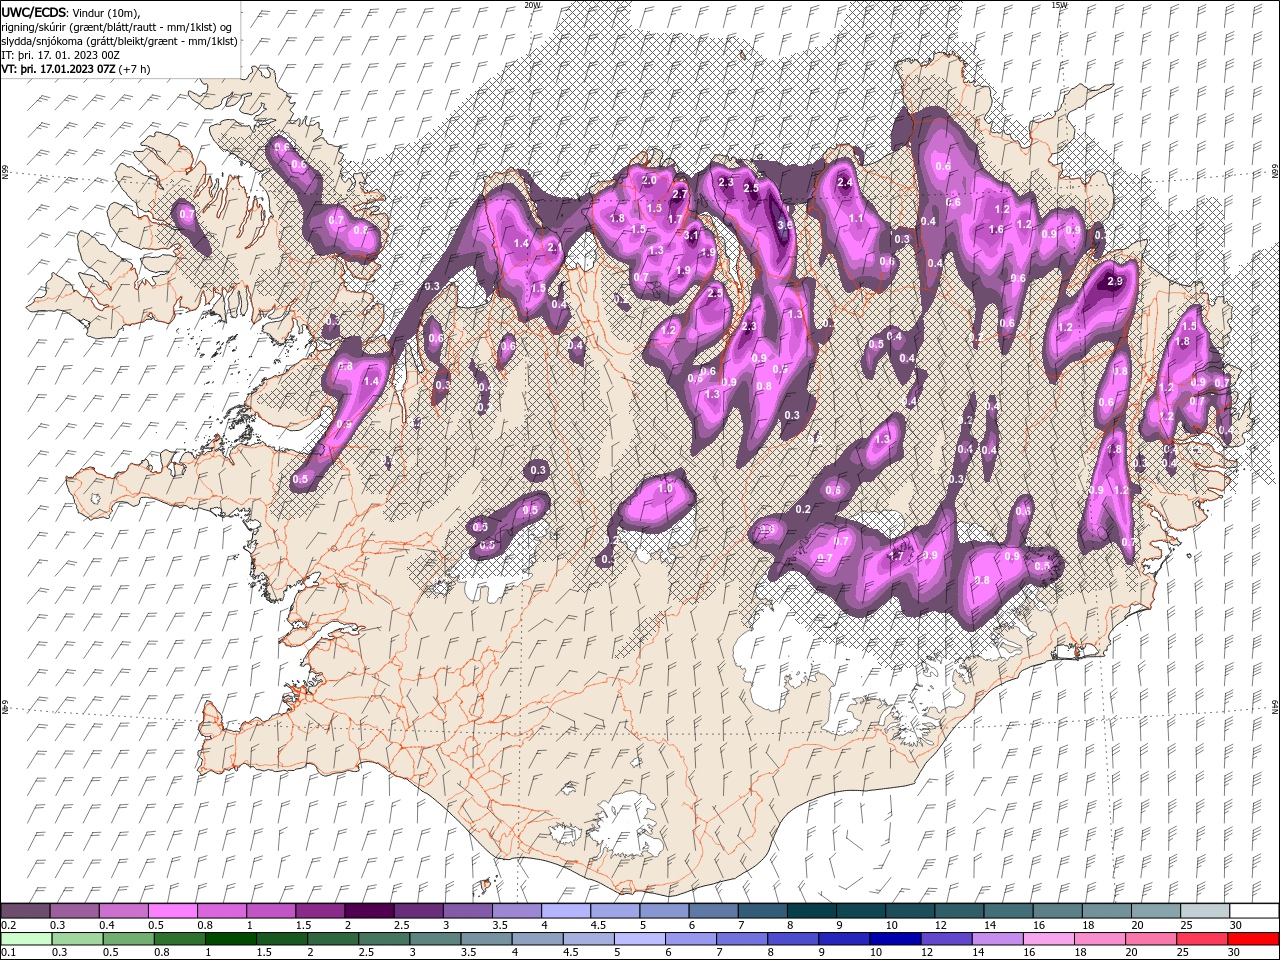Click the pale lavender 4 swatch in top legend row
Screen dimensions: 1280x960
(x=565, y=911)
